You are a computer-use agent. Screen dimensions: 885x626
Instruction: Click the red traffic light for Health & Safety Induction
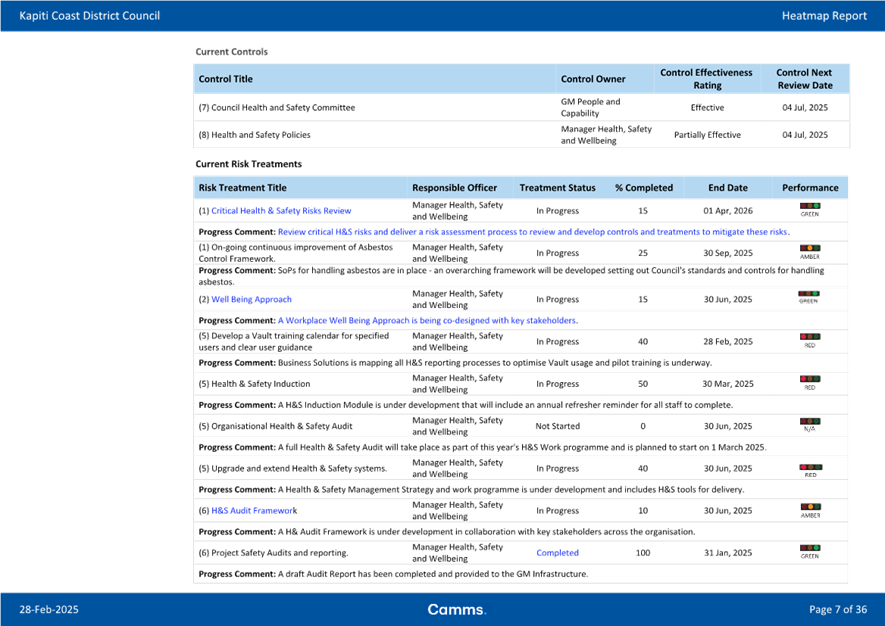click(809, 379)
